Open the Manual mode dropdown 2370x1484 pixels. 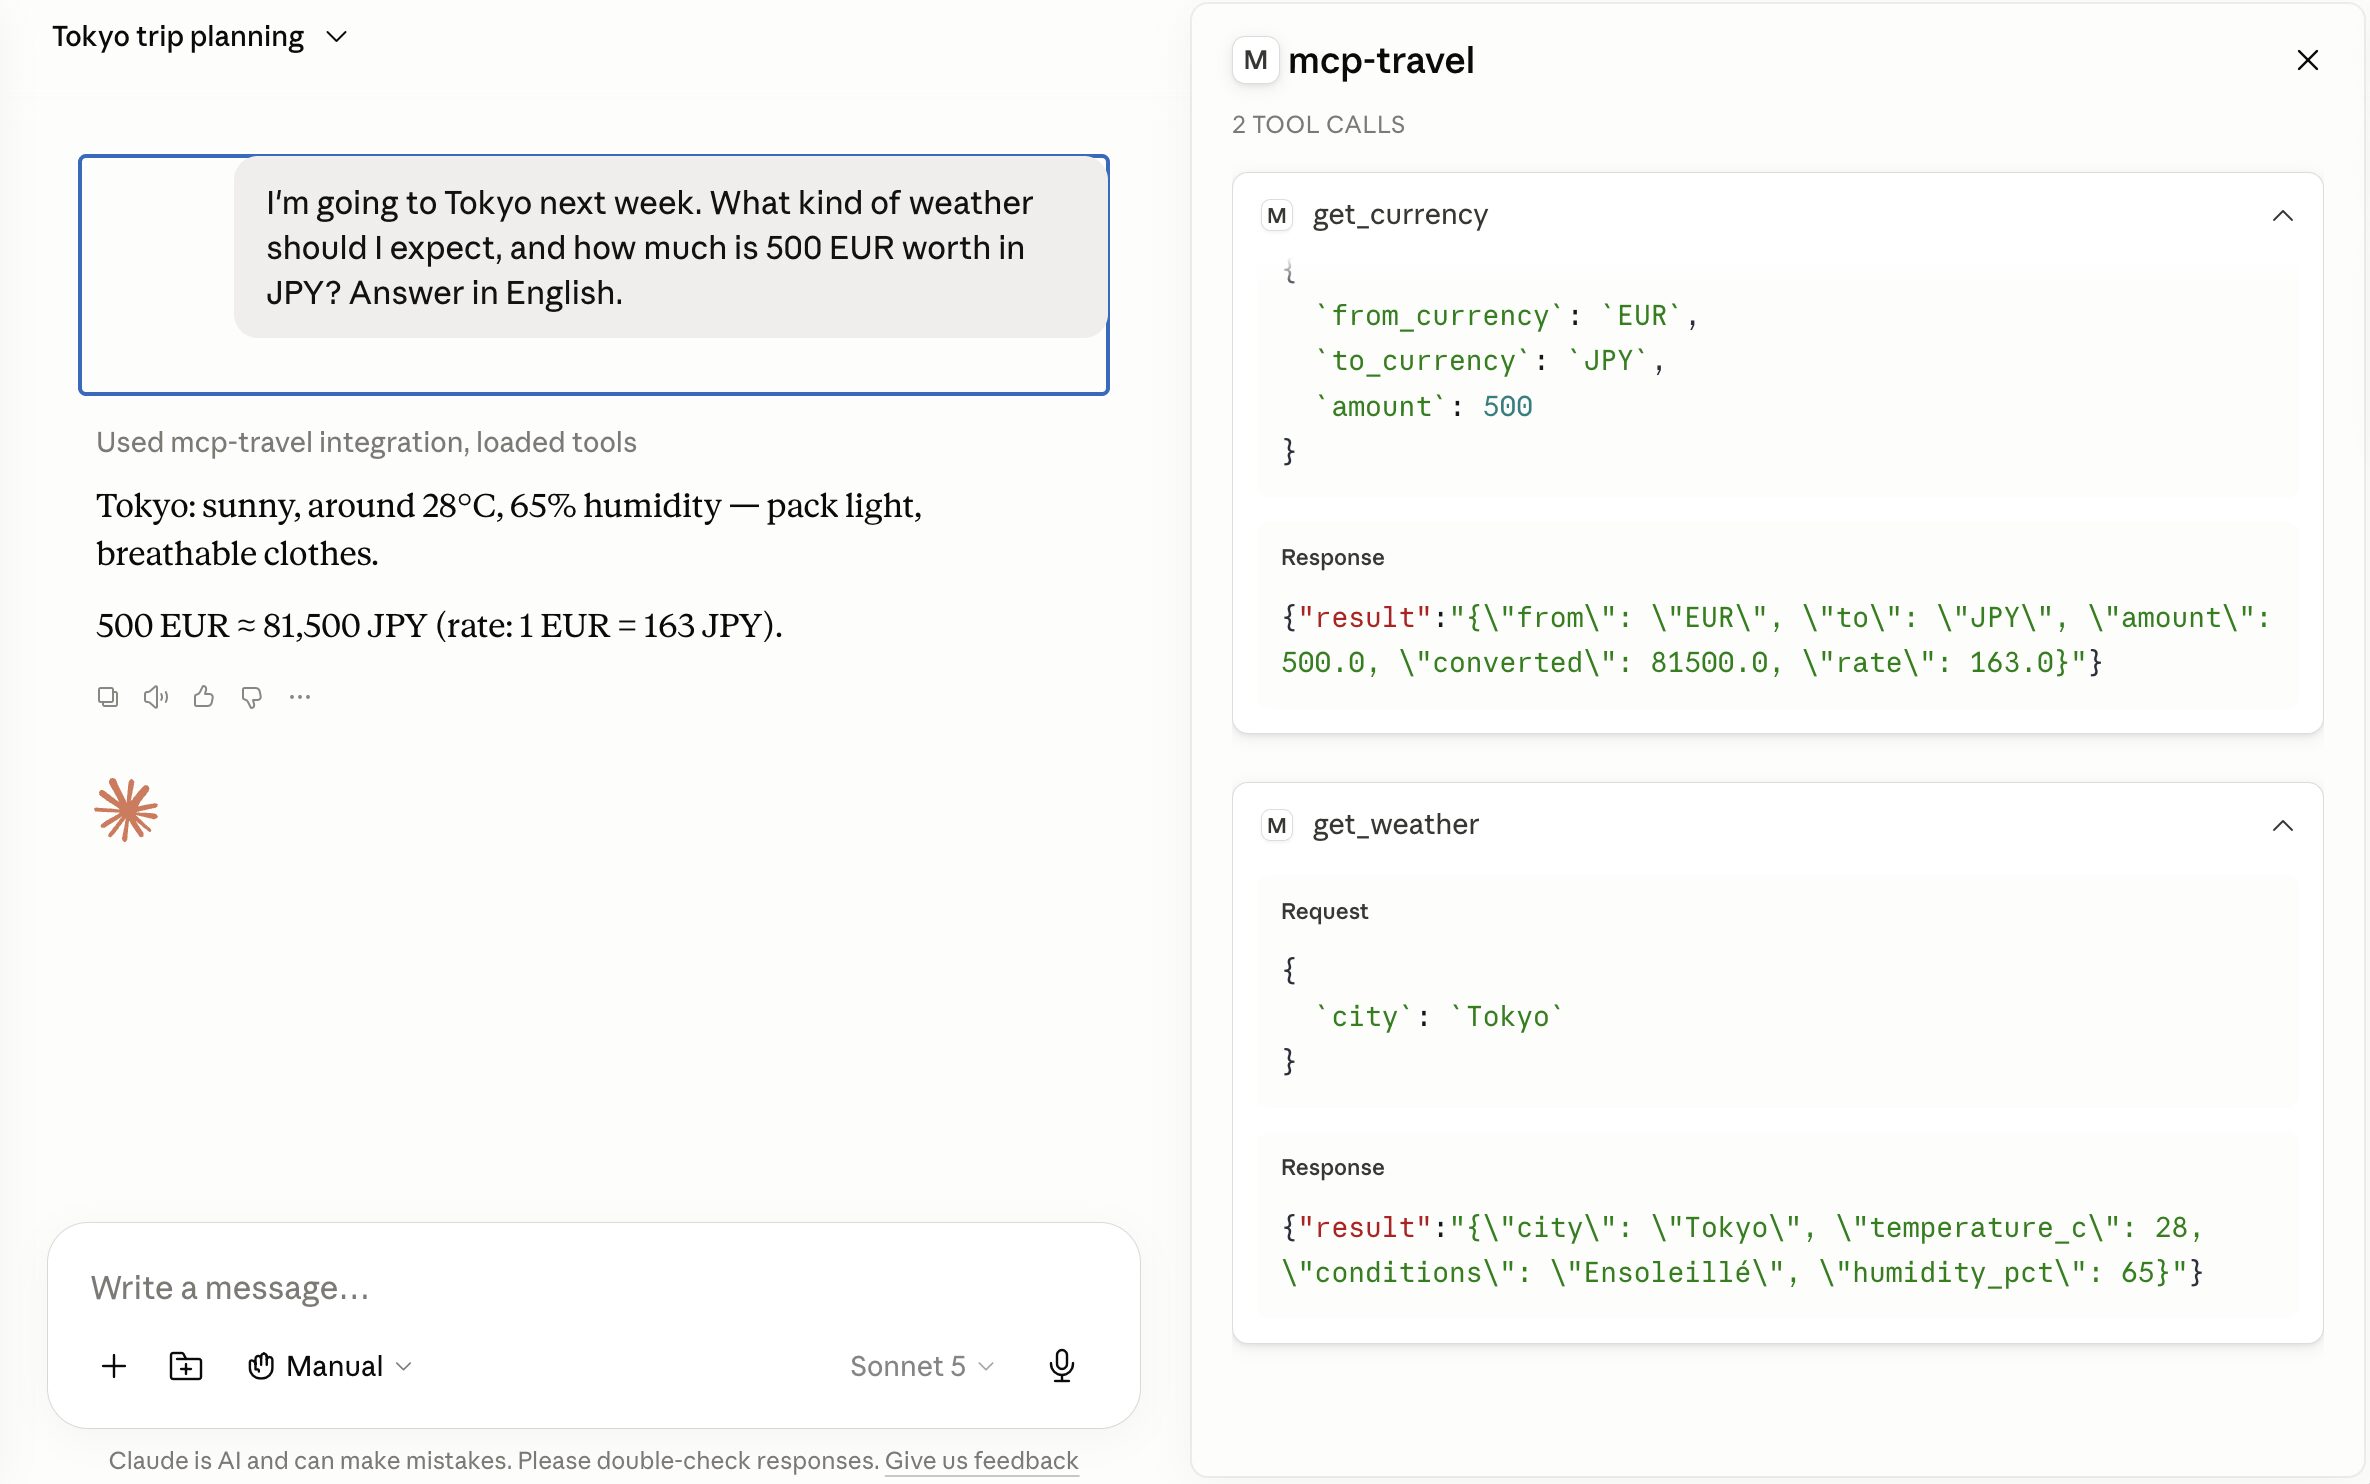point(330,1366)
